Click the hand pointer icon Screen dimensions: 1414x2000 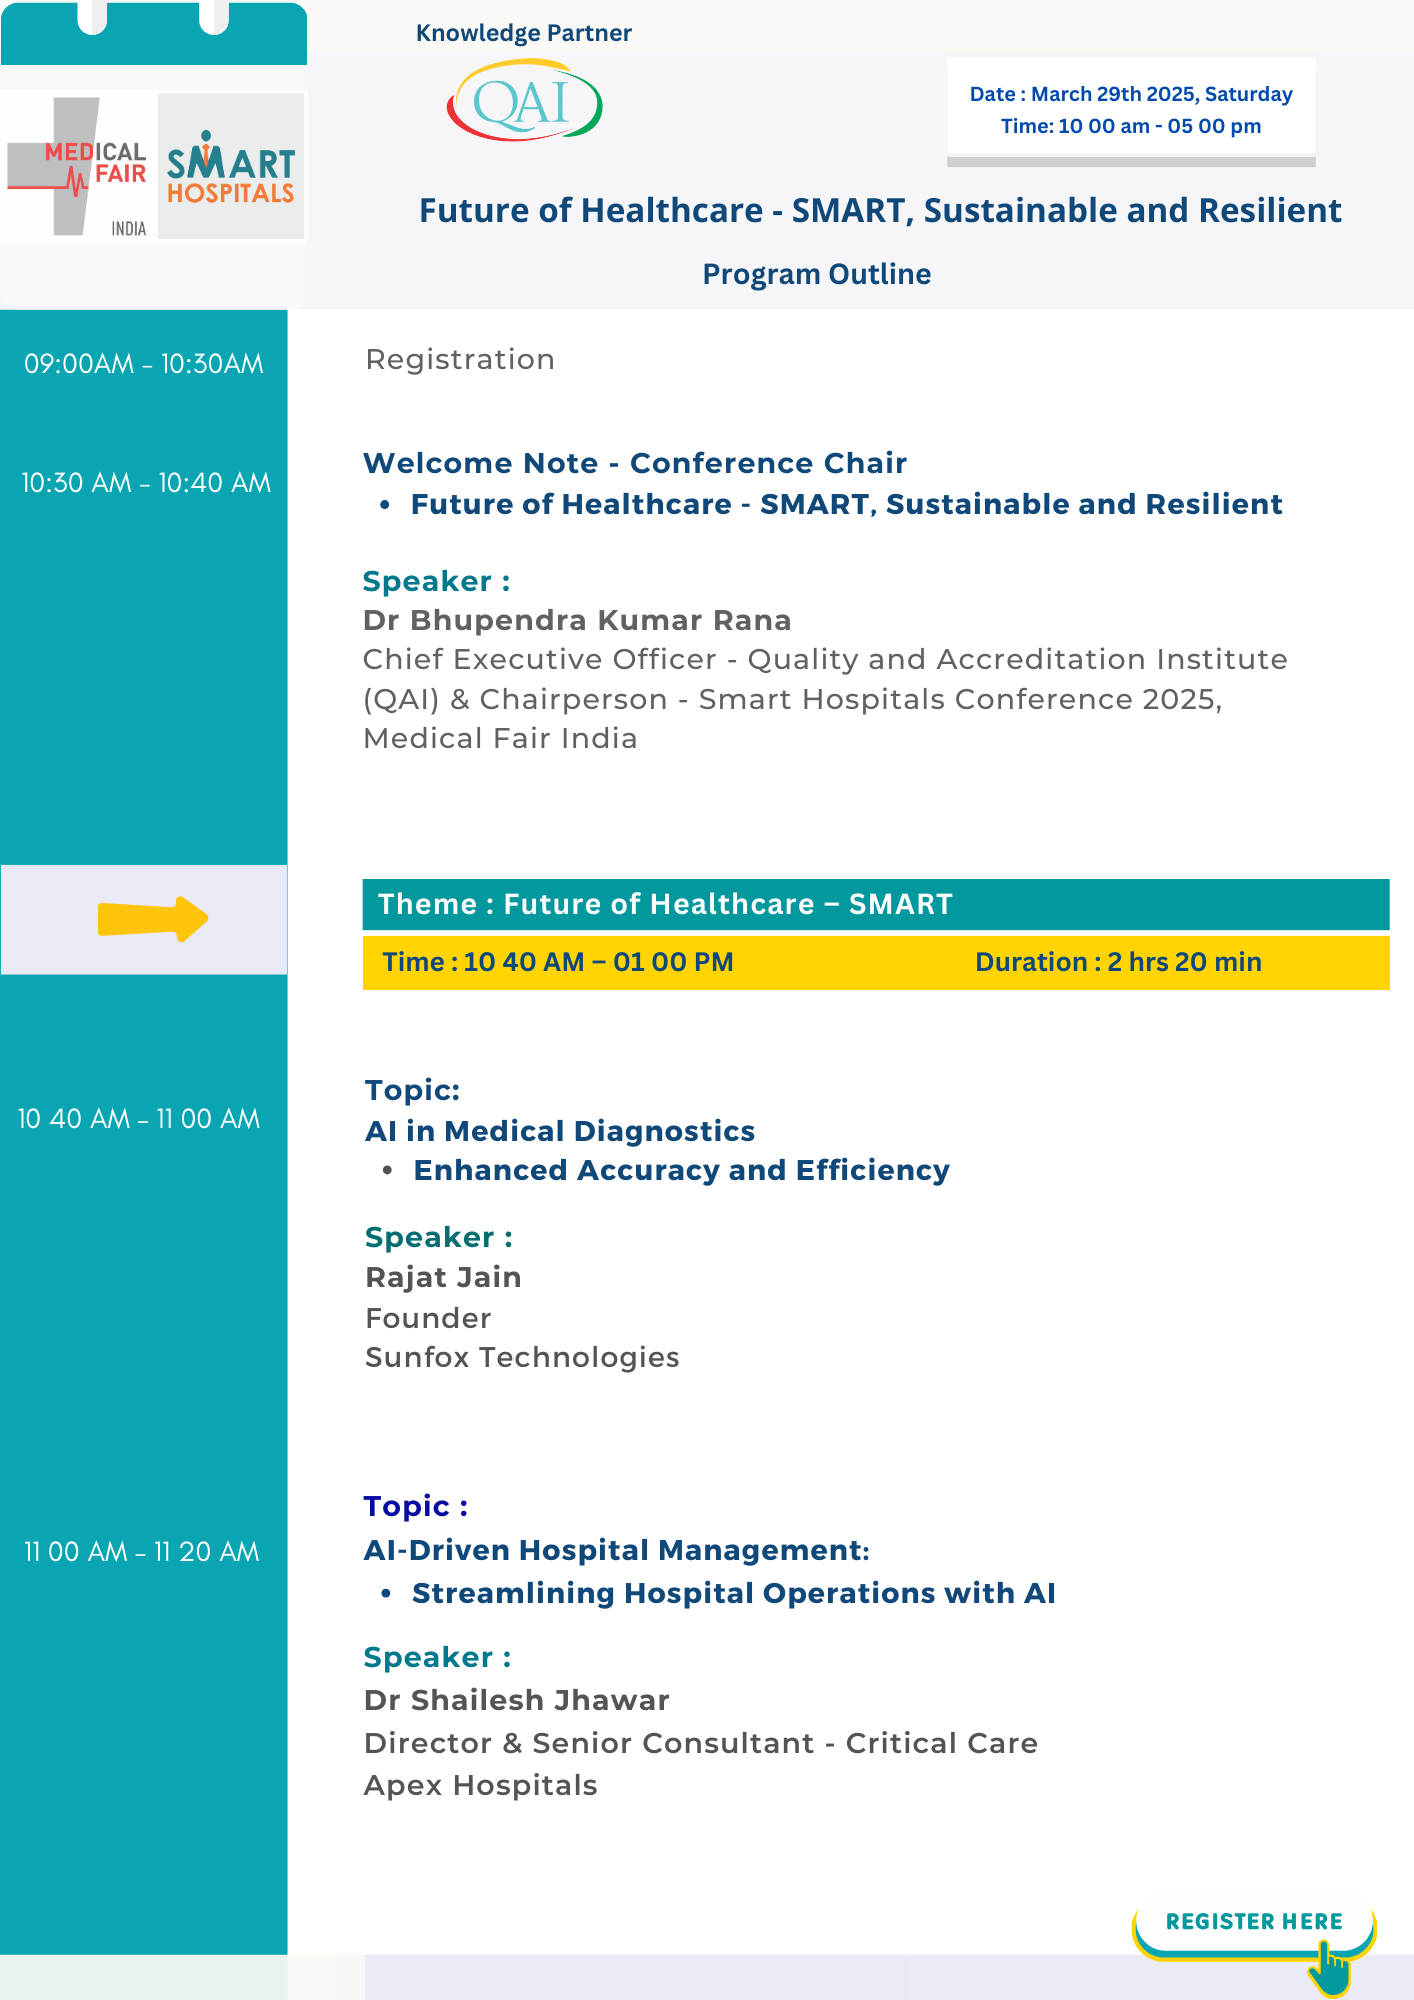[1330, 1968]
